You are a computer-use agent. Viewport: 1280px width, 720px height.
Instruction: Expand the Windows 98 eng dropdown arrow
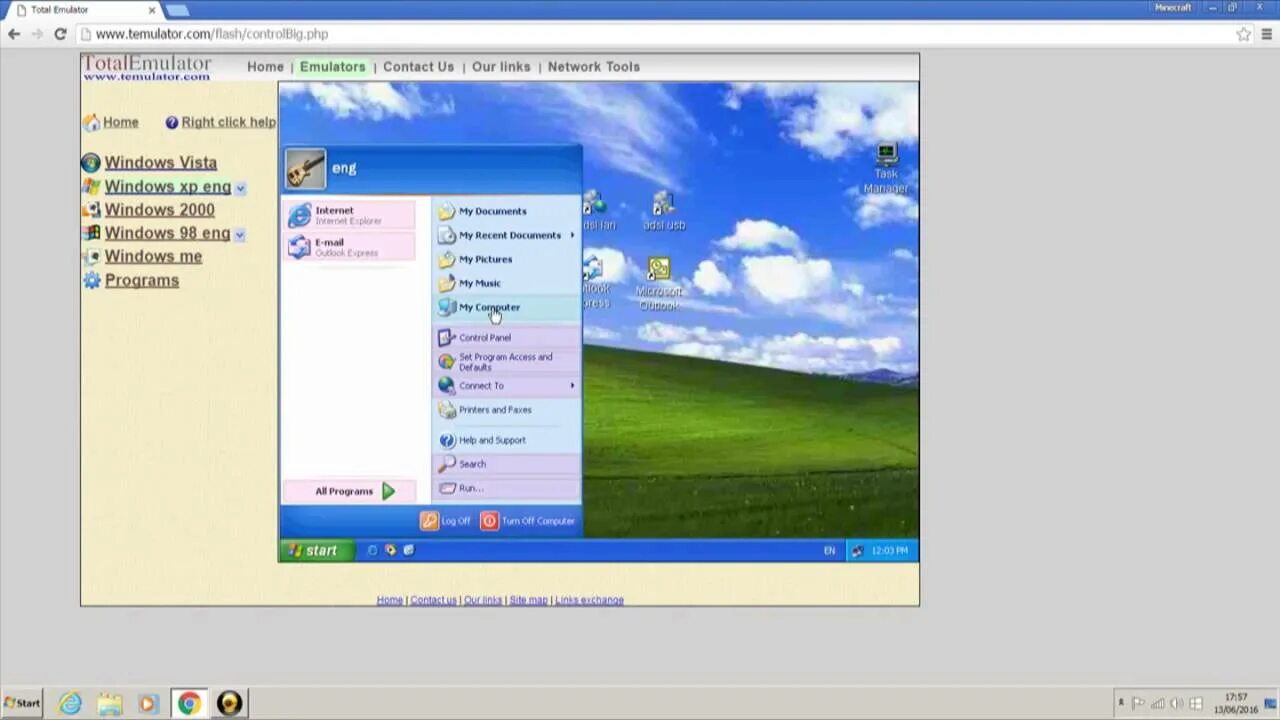click(239, 233)
